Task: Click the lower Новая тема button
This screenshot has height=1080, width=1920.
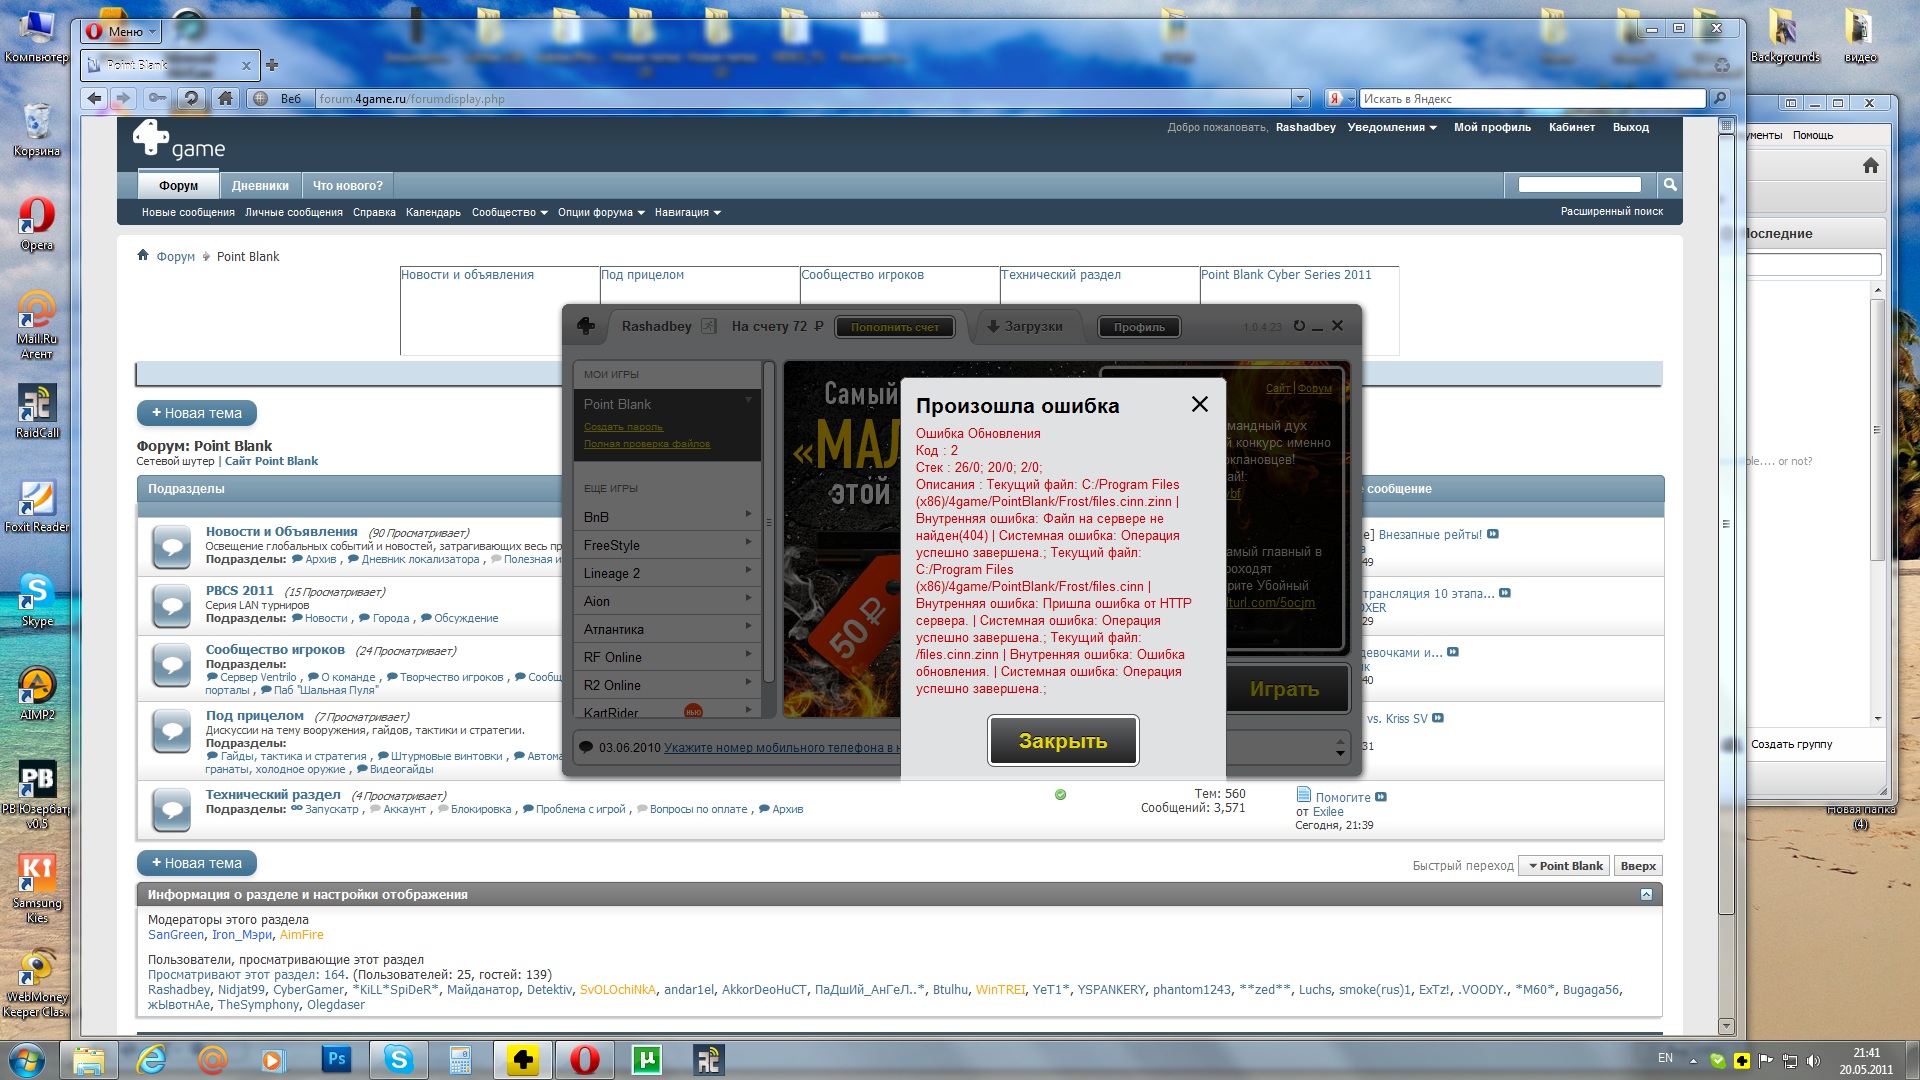Action: (197, 863)
